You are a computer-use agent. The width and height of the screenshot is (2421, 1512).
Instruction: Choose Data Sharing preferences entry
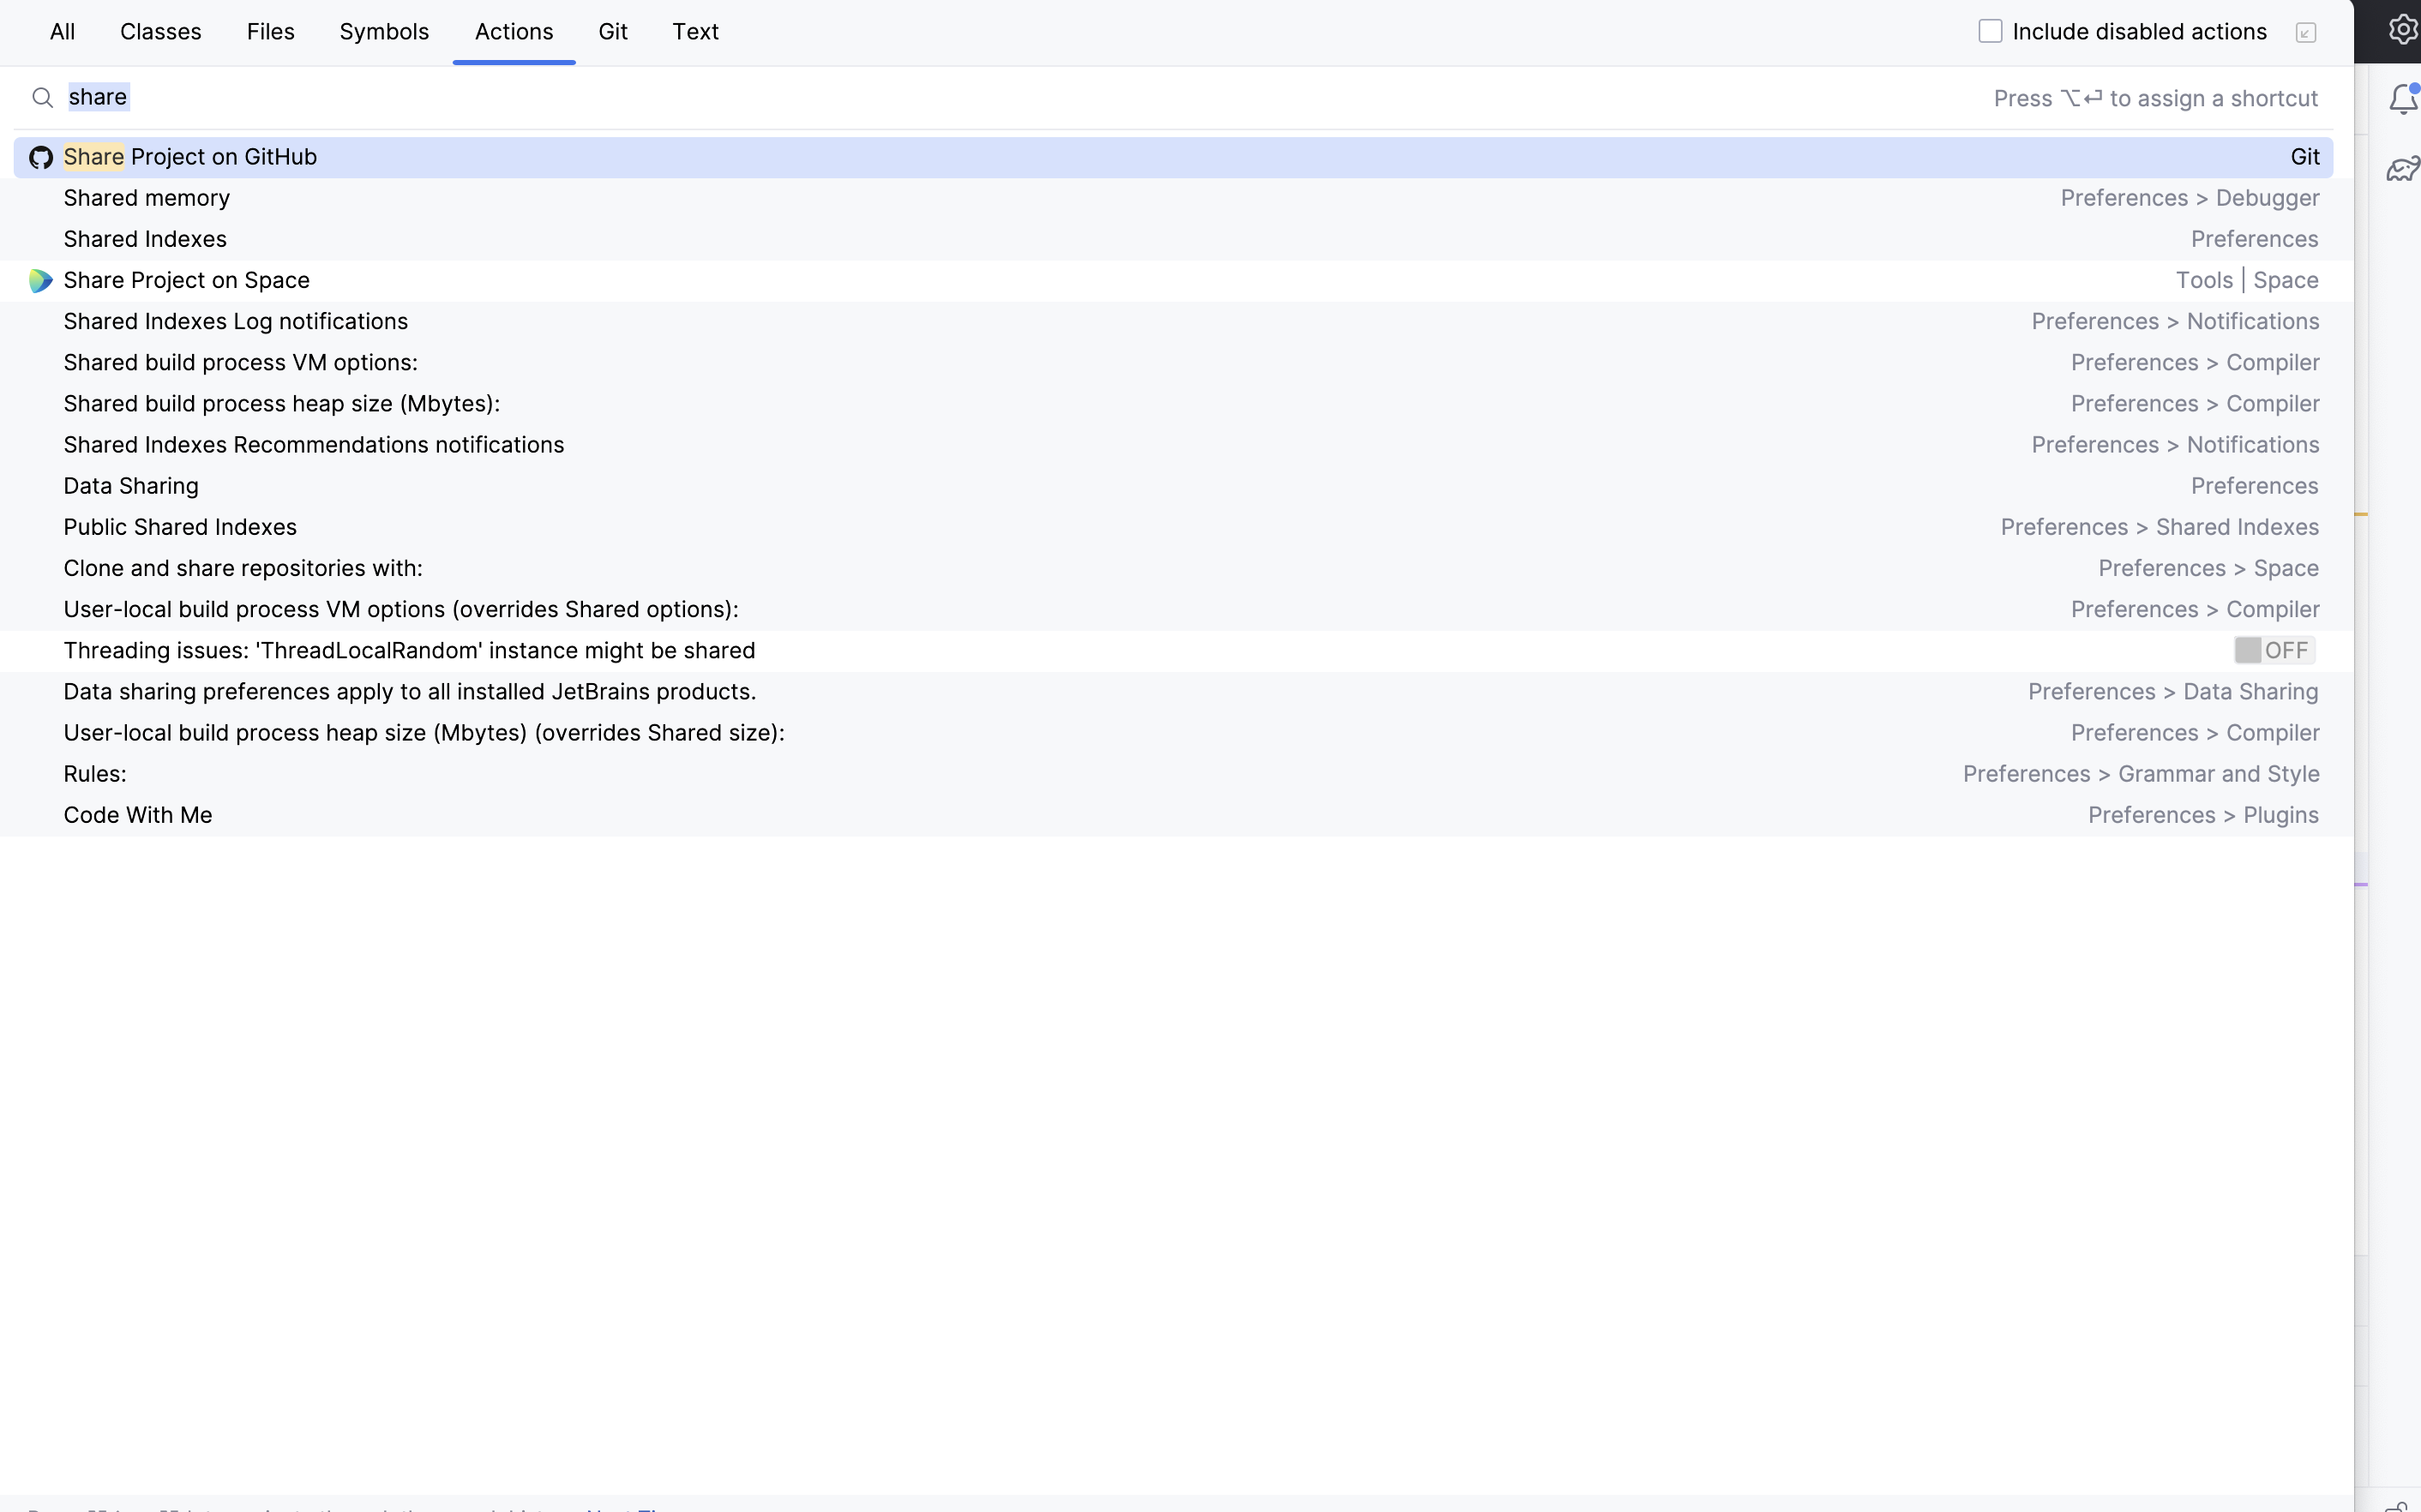click(131, 486)
